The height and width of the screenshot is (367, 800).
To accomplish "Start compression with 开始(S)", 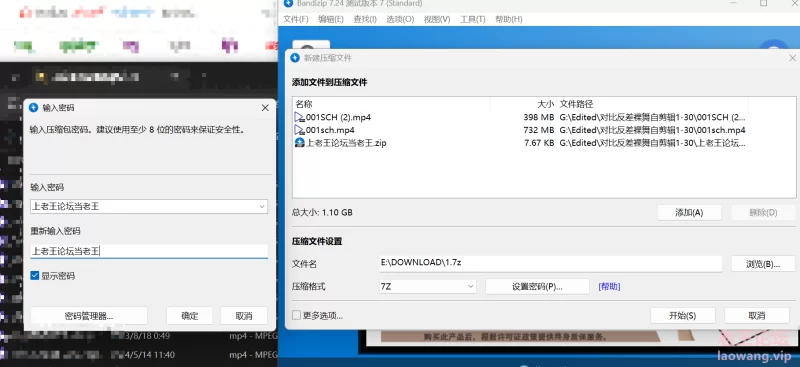I will pyautogui.click(x=683, y=315).
